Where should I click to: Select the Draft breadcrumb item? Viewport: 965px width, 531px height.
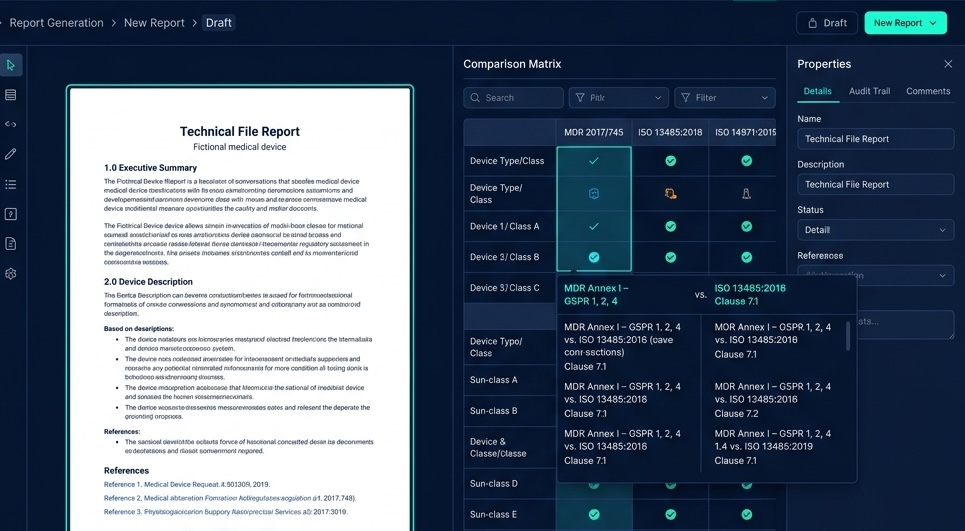pyautogui.click(x=218, y=23)
